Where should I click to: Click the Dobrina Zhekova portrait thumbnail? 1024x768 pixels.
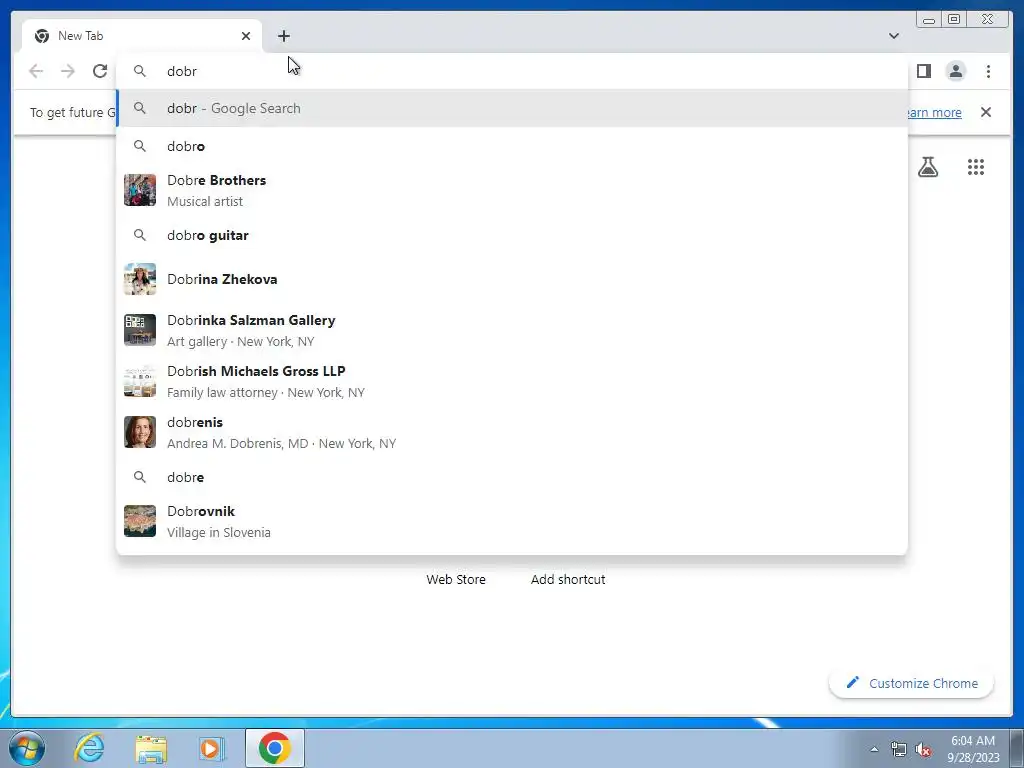pos(140,279)
